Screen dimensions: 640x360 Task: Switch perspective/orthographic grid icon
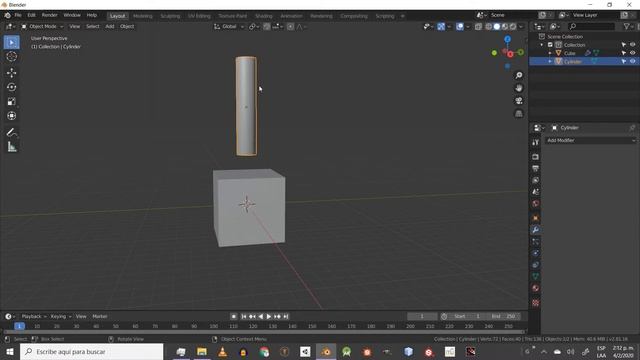click(519, 113)
